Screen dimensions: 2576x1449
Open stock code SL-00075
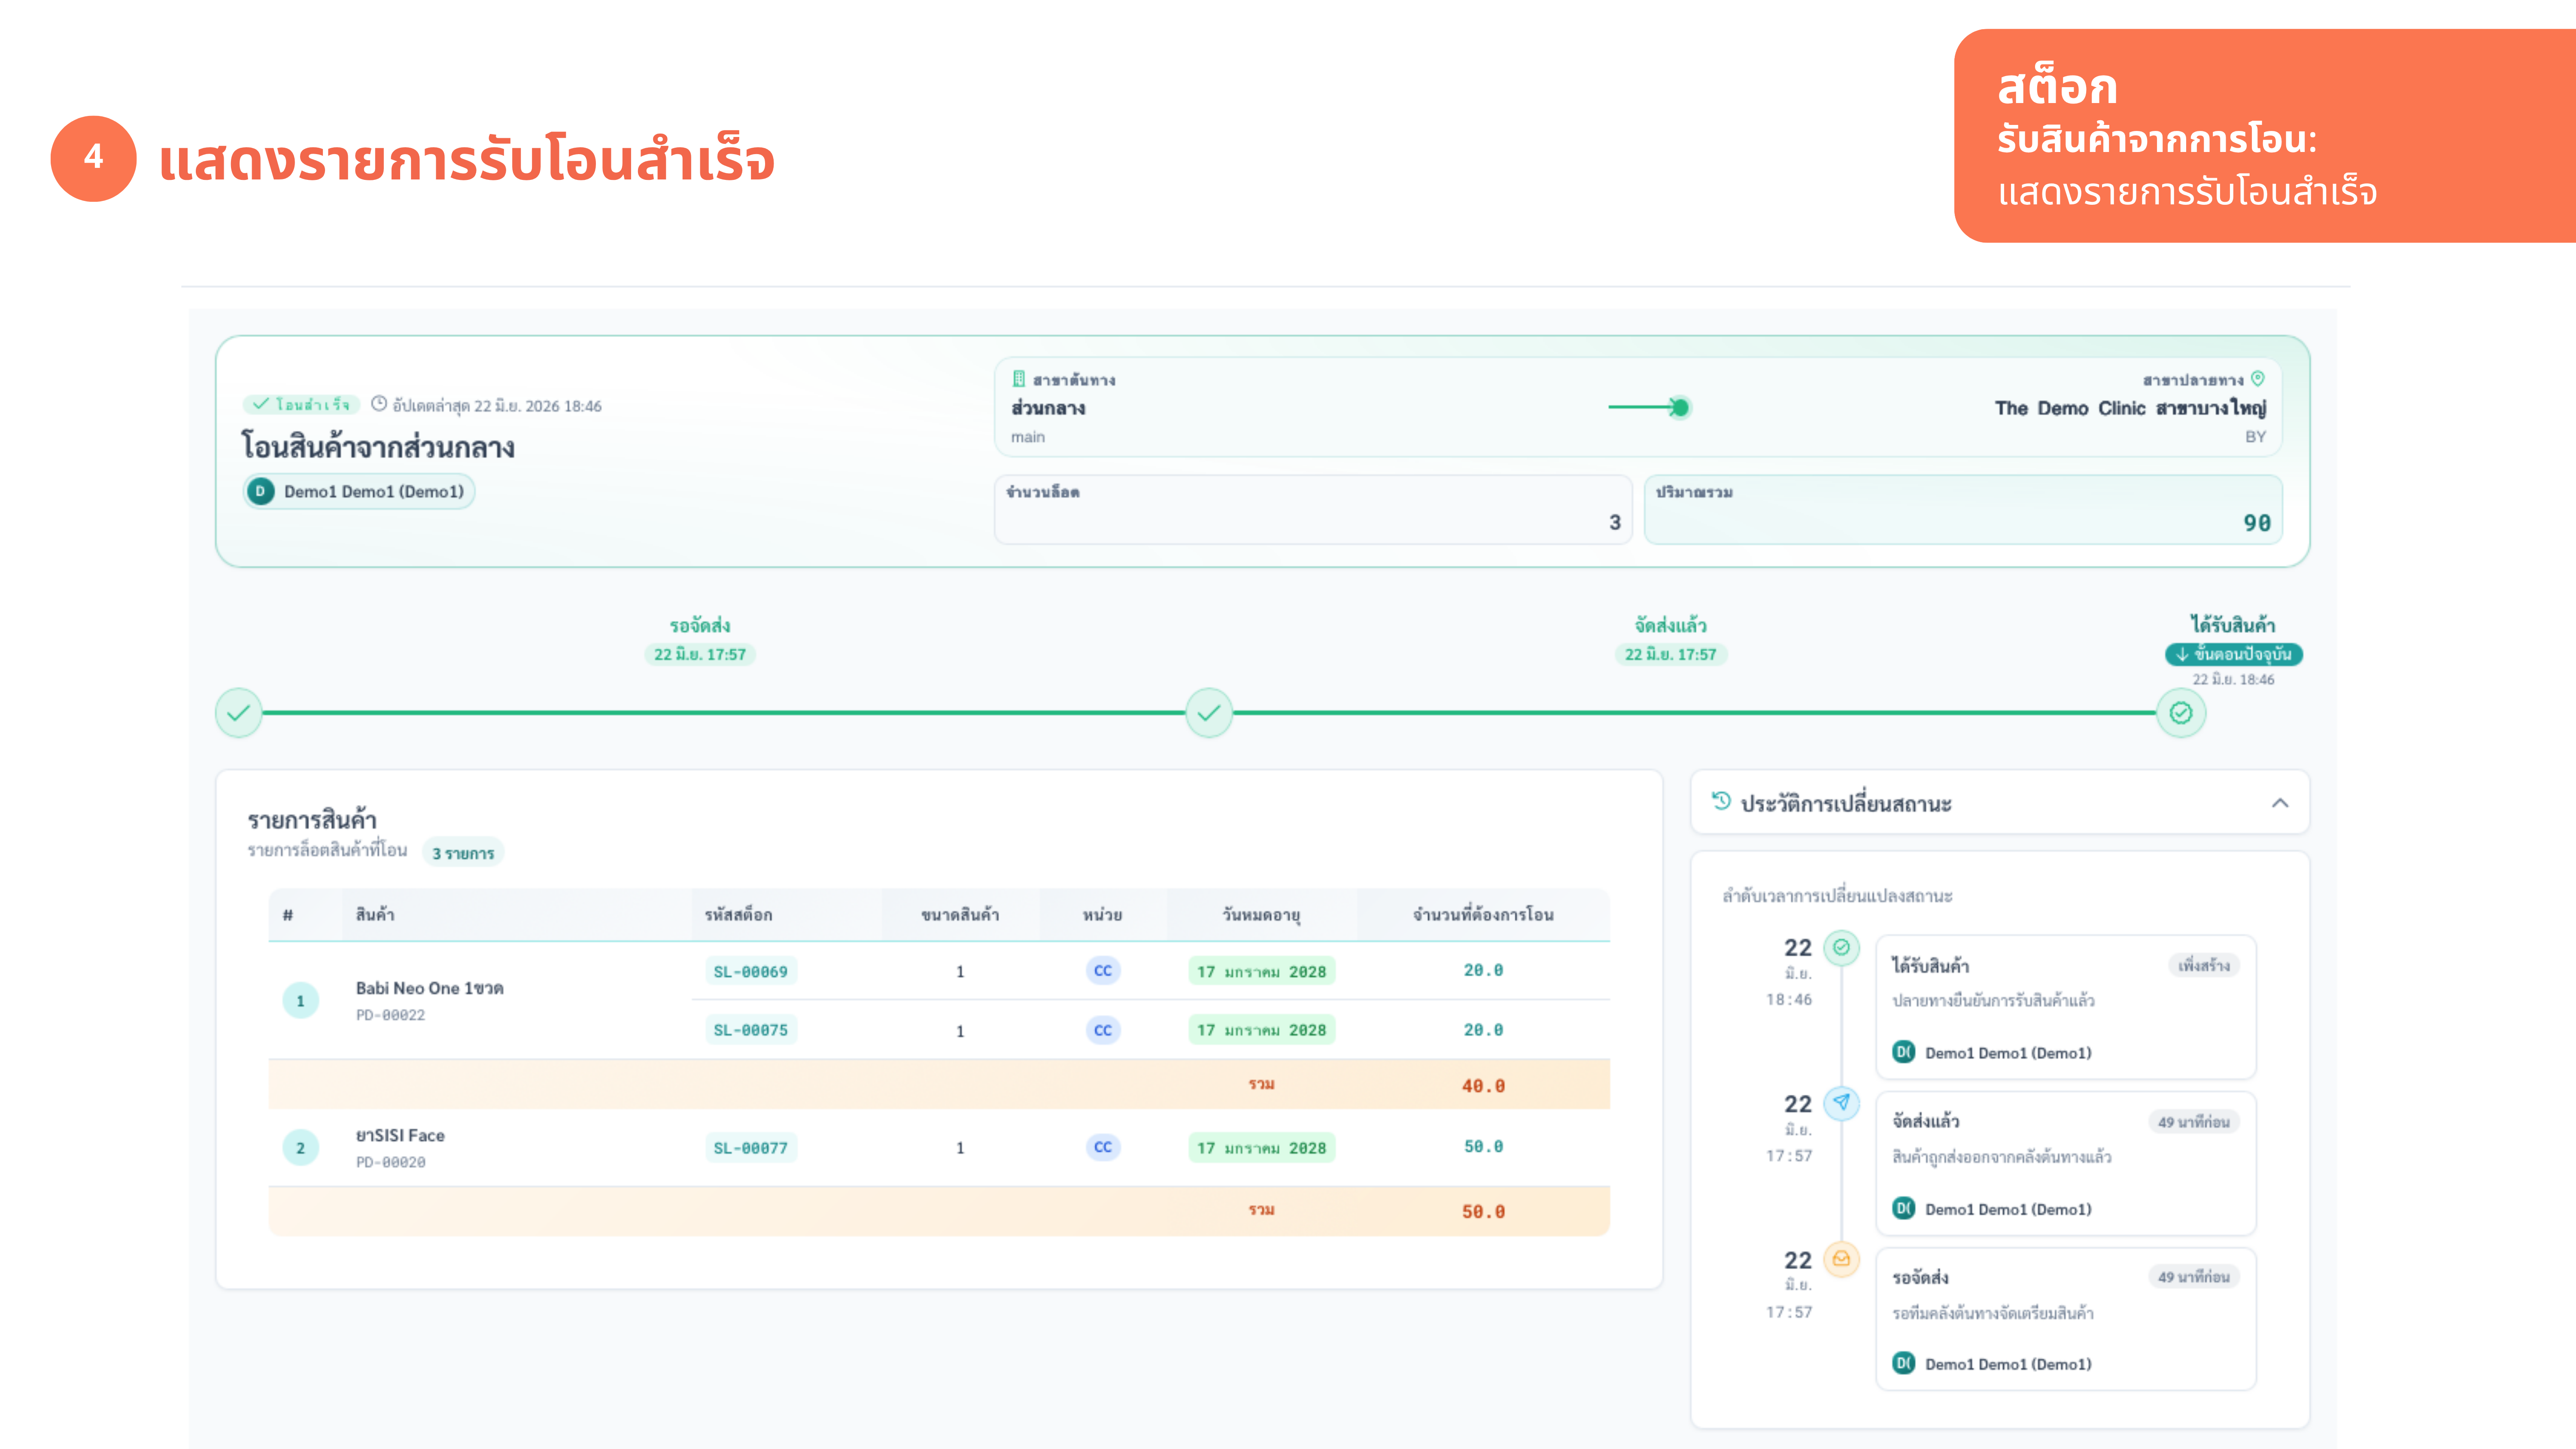(750, 1030)
